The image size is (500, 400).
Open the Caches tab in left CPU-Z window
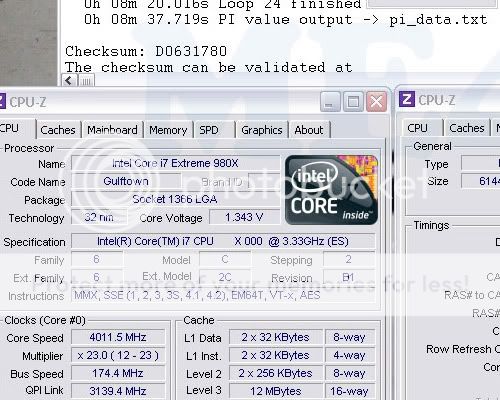point(58,130)
